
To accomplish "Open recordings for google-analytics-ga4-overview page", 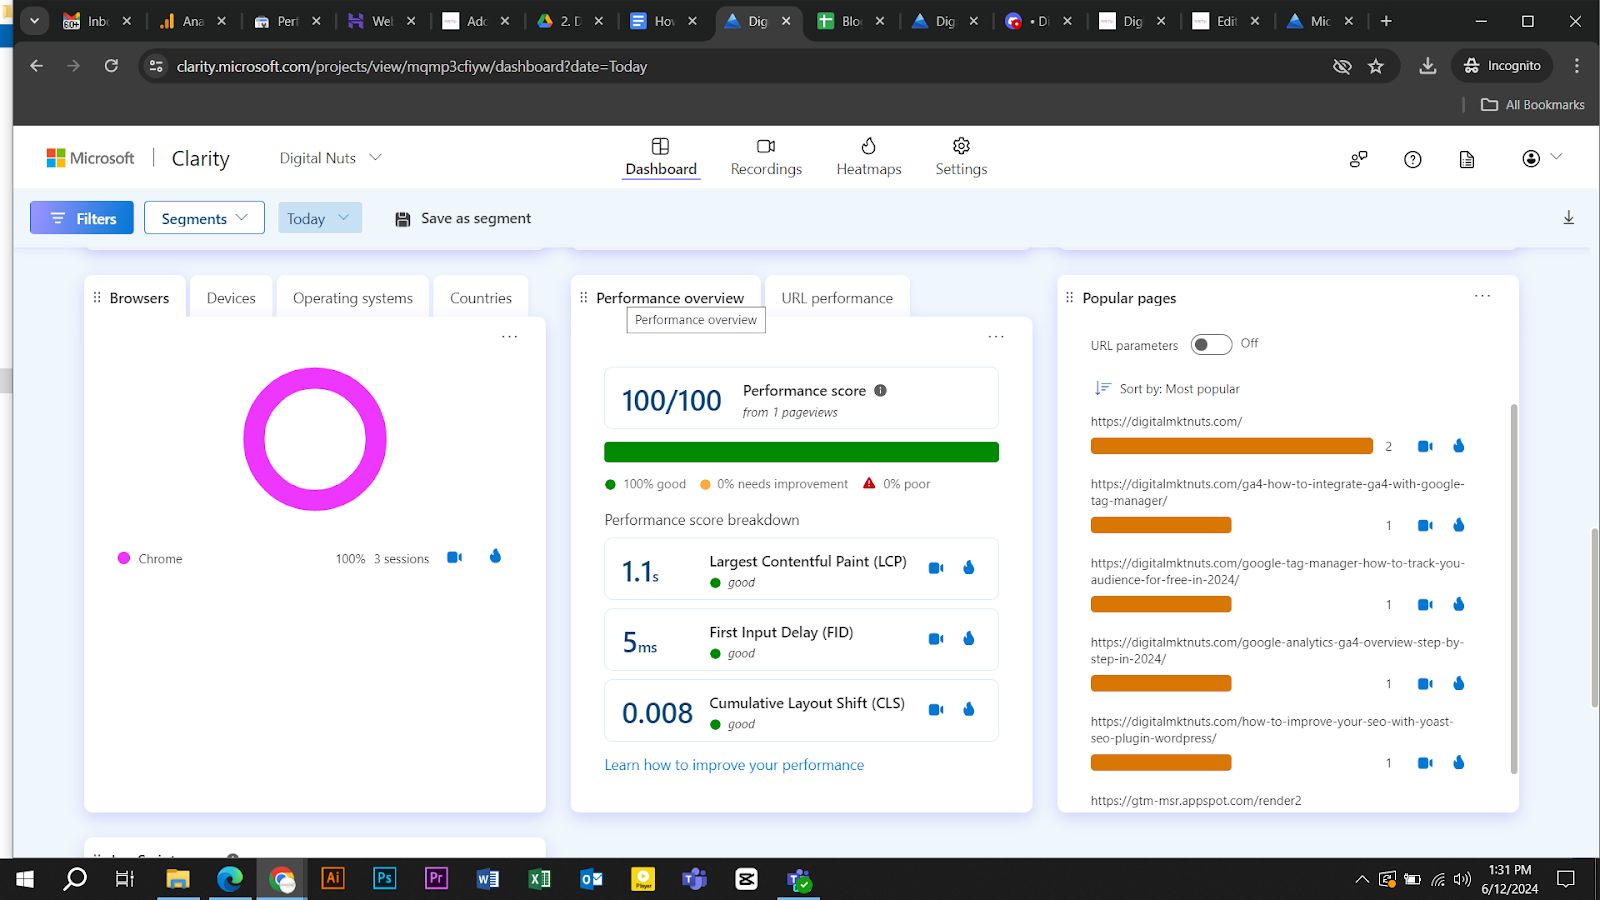I will 1425,684.
